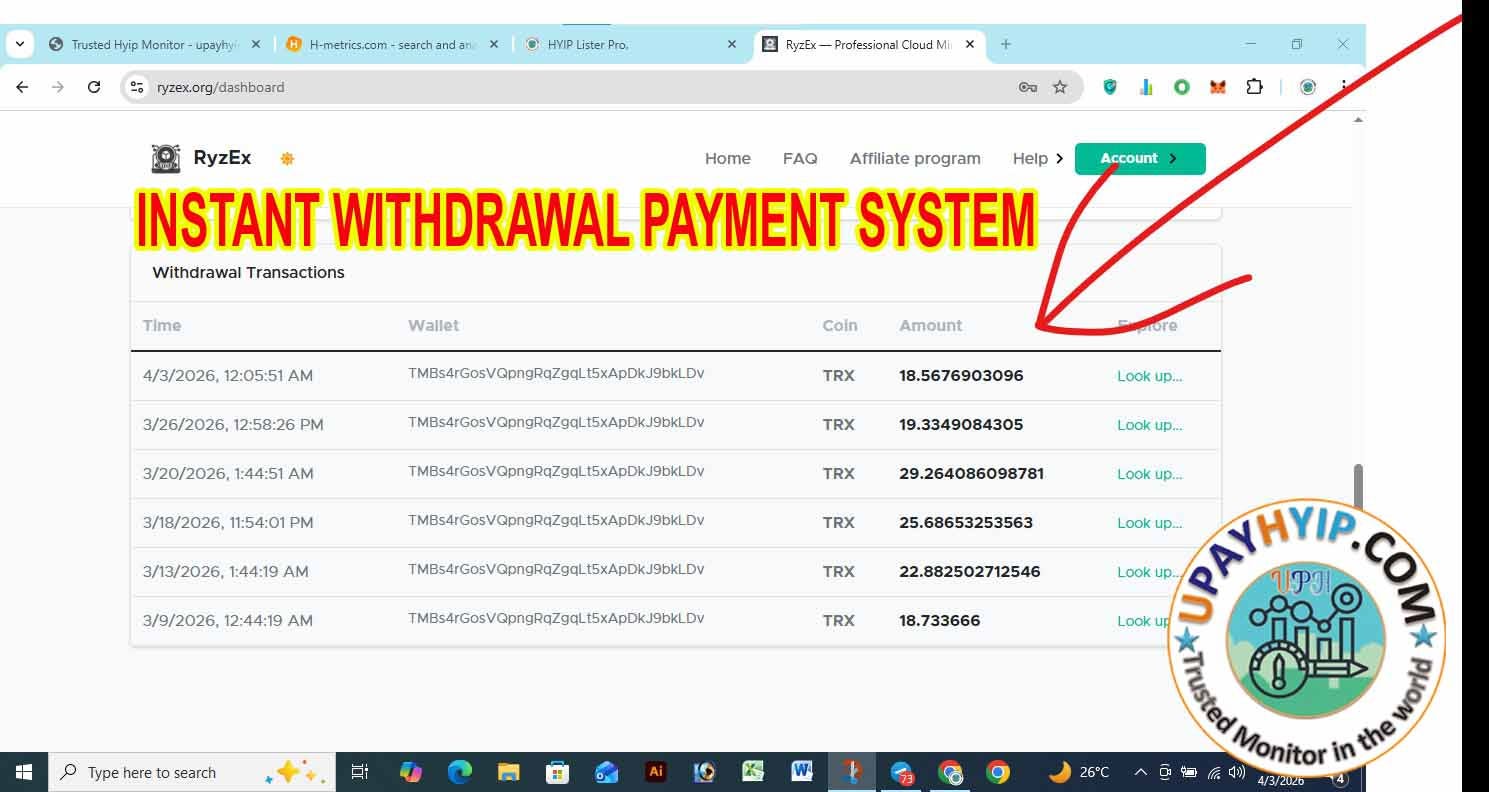Click the RyzEx logo icon
This screenshot has height=792, width=1489.
(166, 158)
